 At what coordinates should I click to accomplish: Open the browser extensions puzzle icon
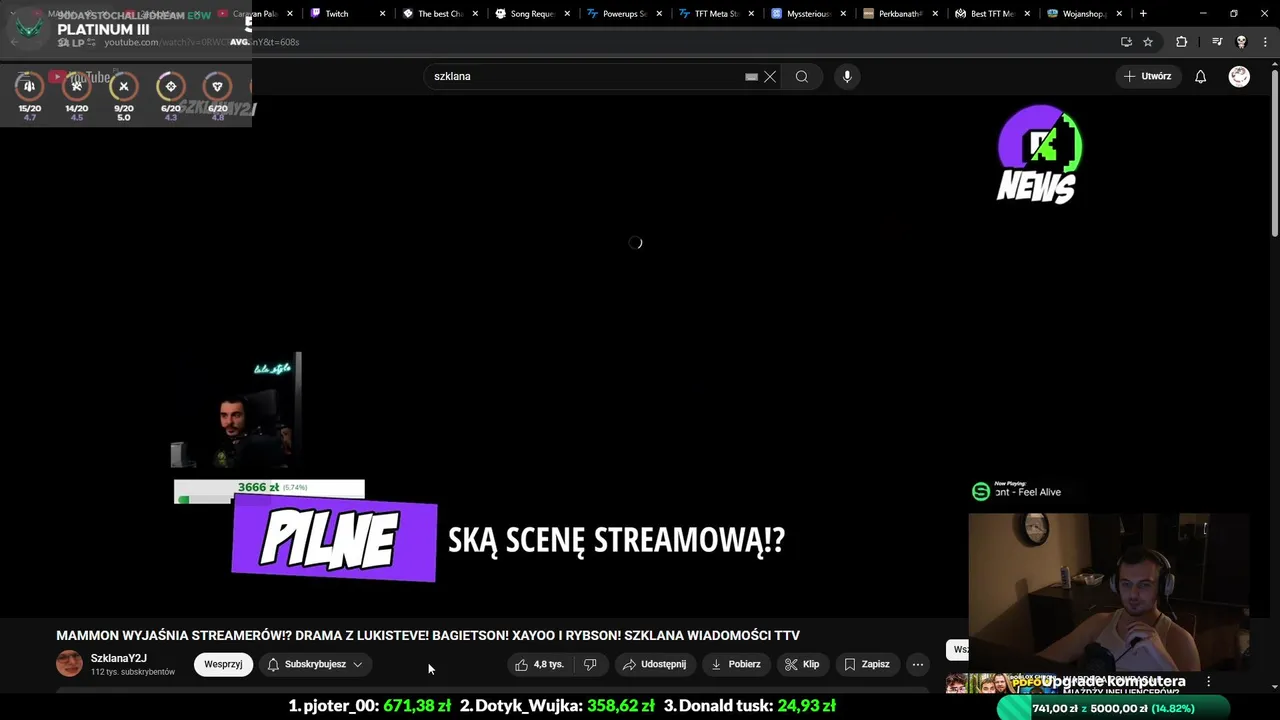pyautogui.click(x=1182, y=42)
